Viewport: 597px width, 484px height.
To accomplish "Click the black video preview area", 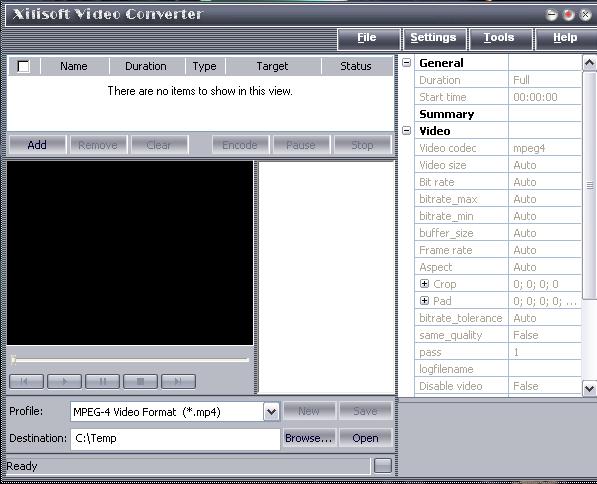I will click(130, 253).
